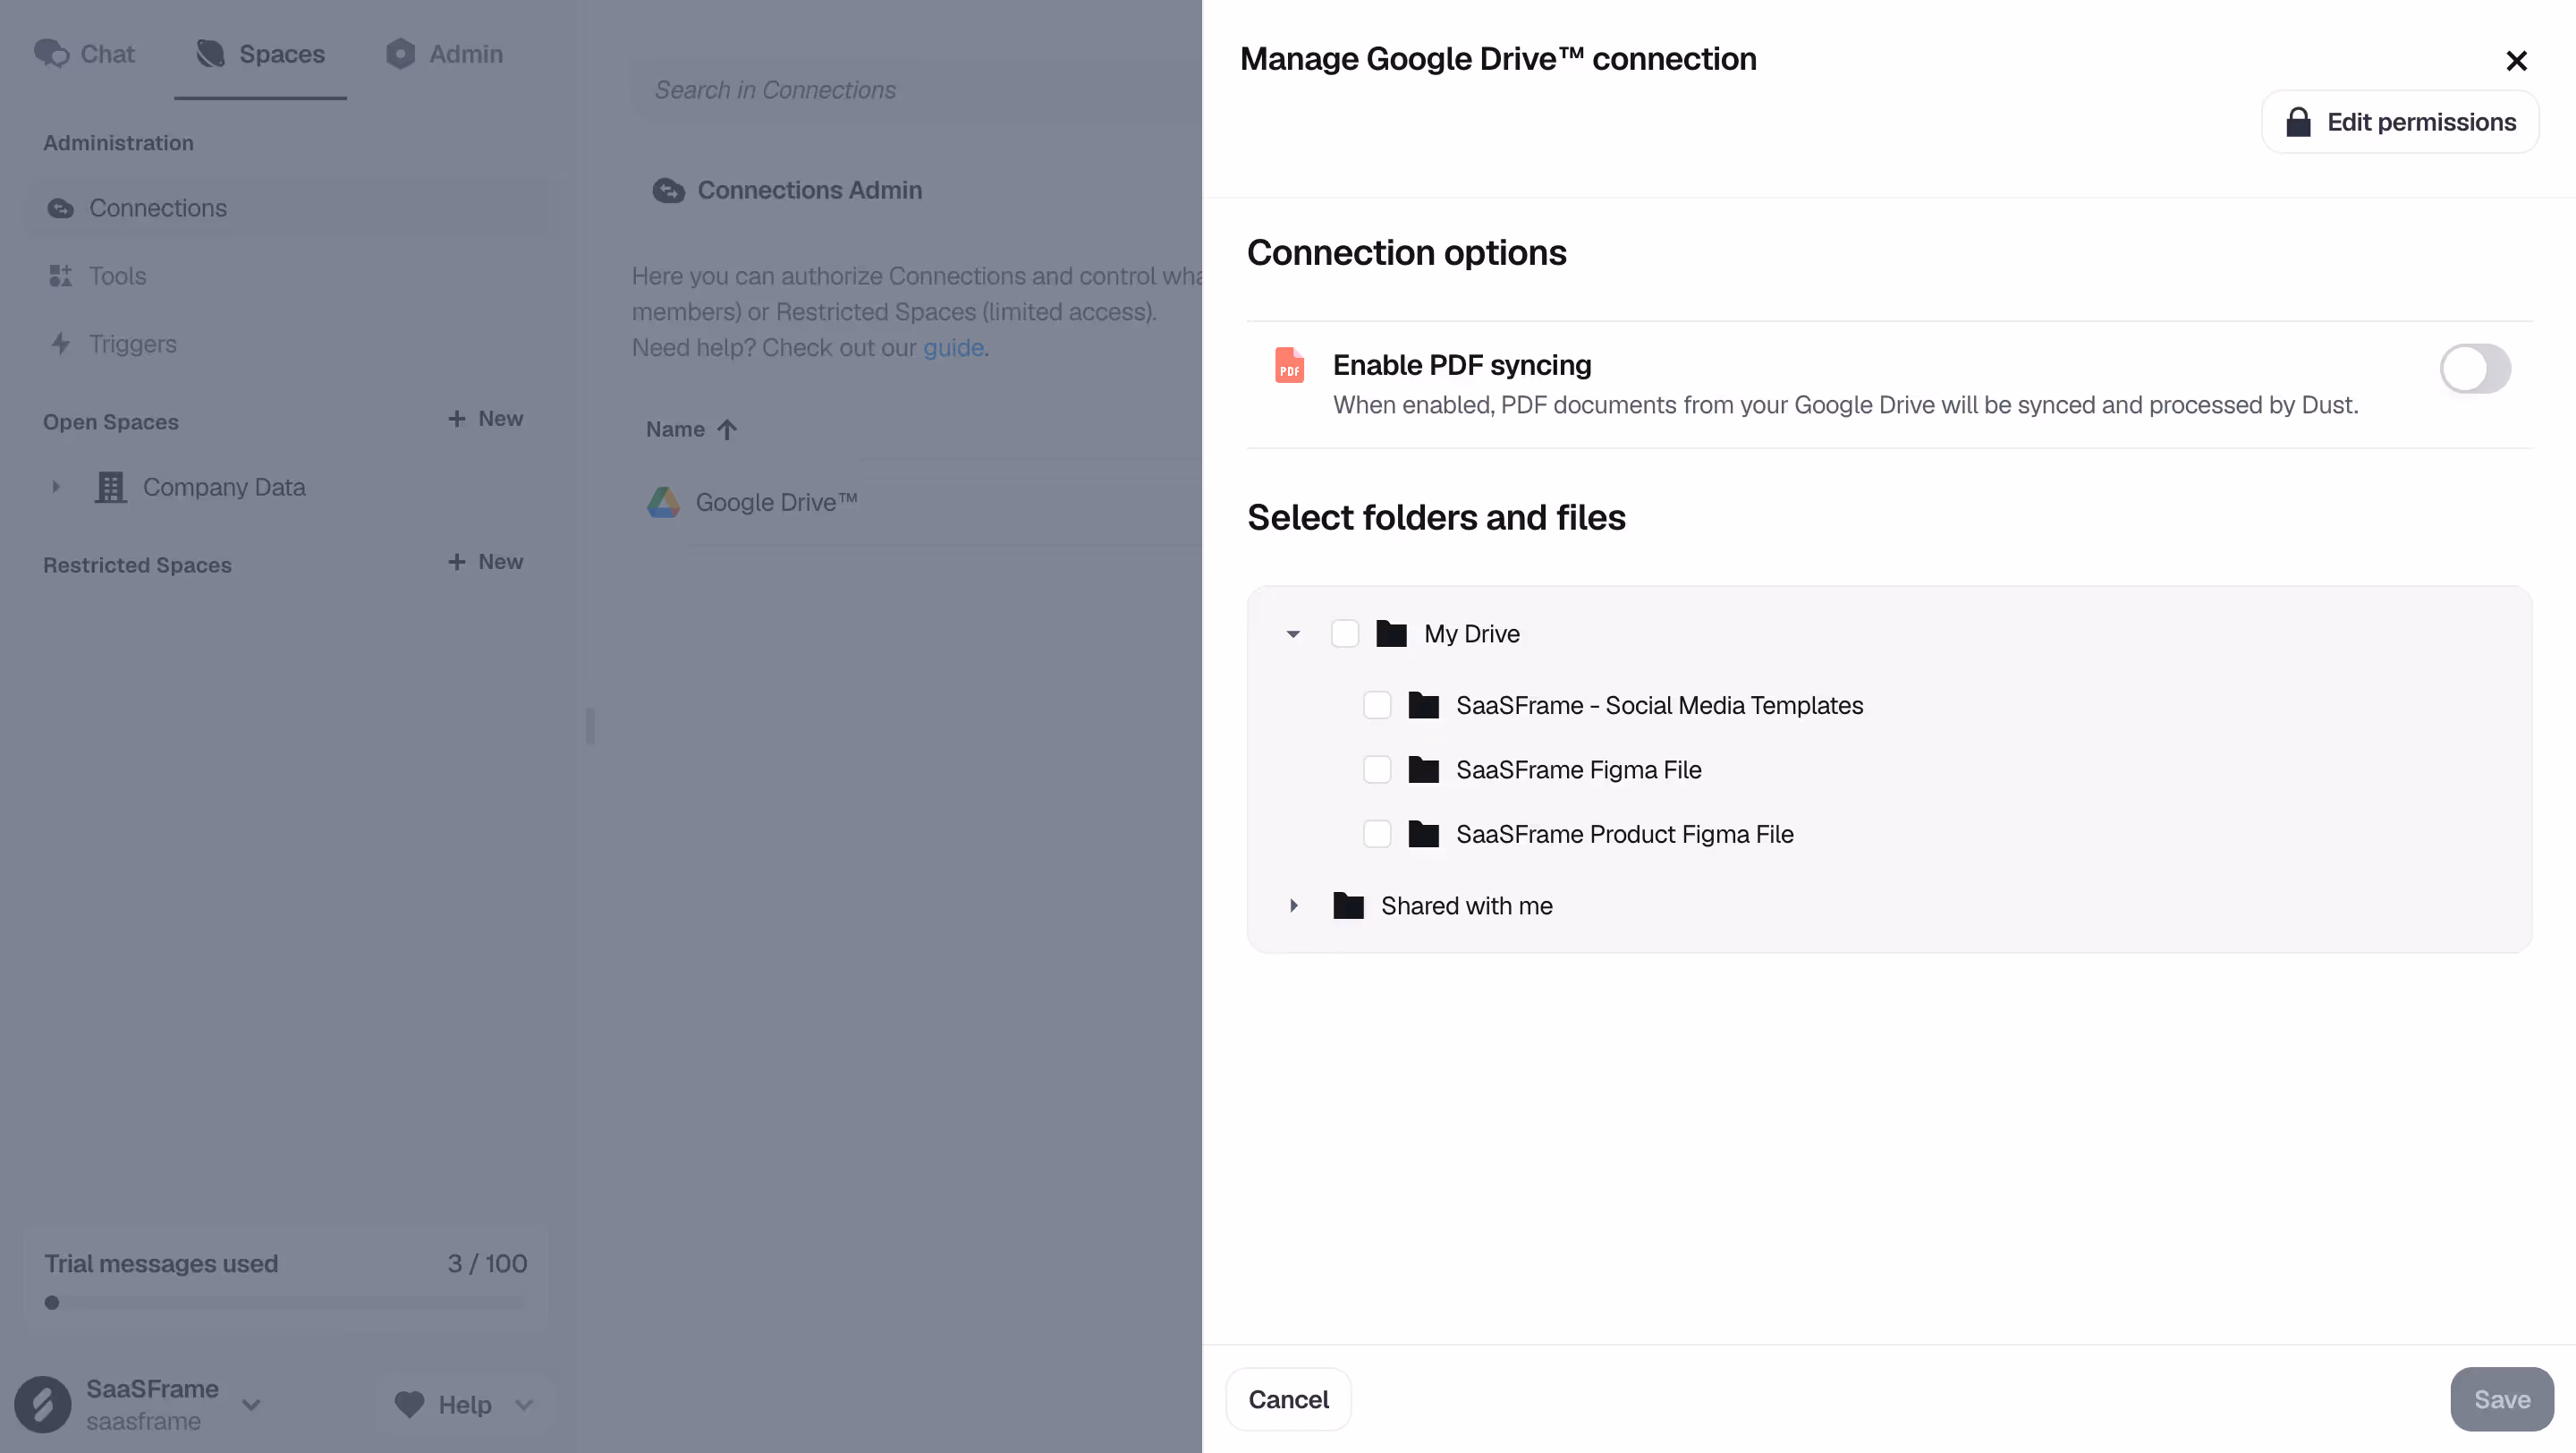Click the PDF icon beside Enable PDF syncing

pyautogui.click(x=1289, y=365)
